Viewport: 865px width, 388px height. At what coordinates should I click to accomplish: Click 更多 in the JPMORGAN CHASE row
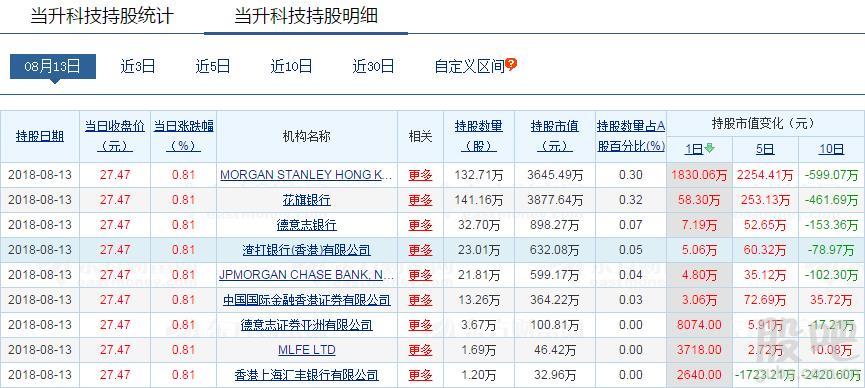[x=420, y=275]
